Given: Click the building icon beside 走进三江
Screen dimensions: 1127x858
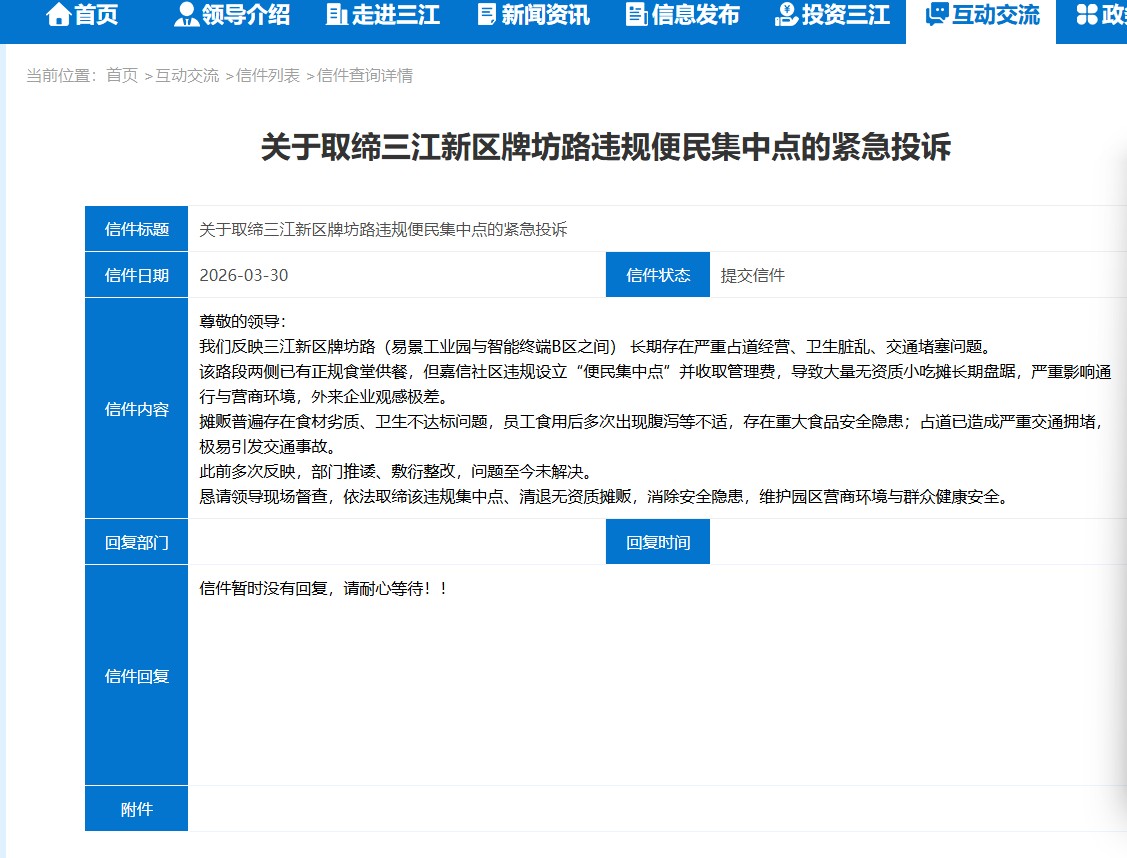Looking at the screenshot, I should 337,15.
